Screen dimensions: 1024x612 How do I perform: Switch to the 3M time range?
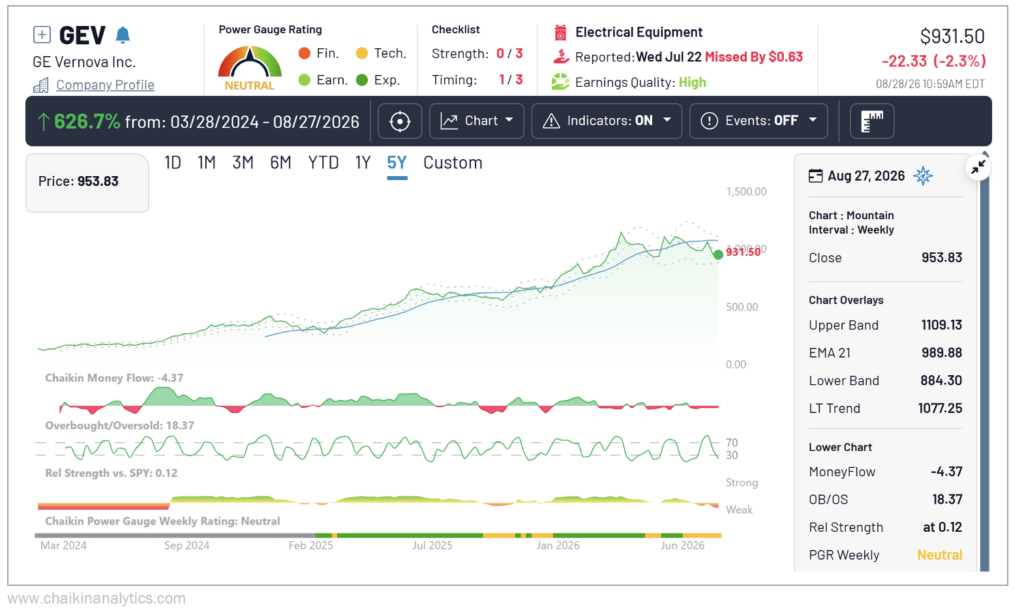tap(243, 163)
